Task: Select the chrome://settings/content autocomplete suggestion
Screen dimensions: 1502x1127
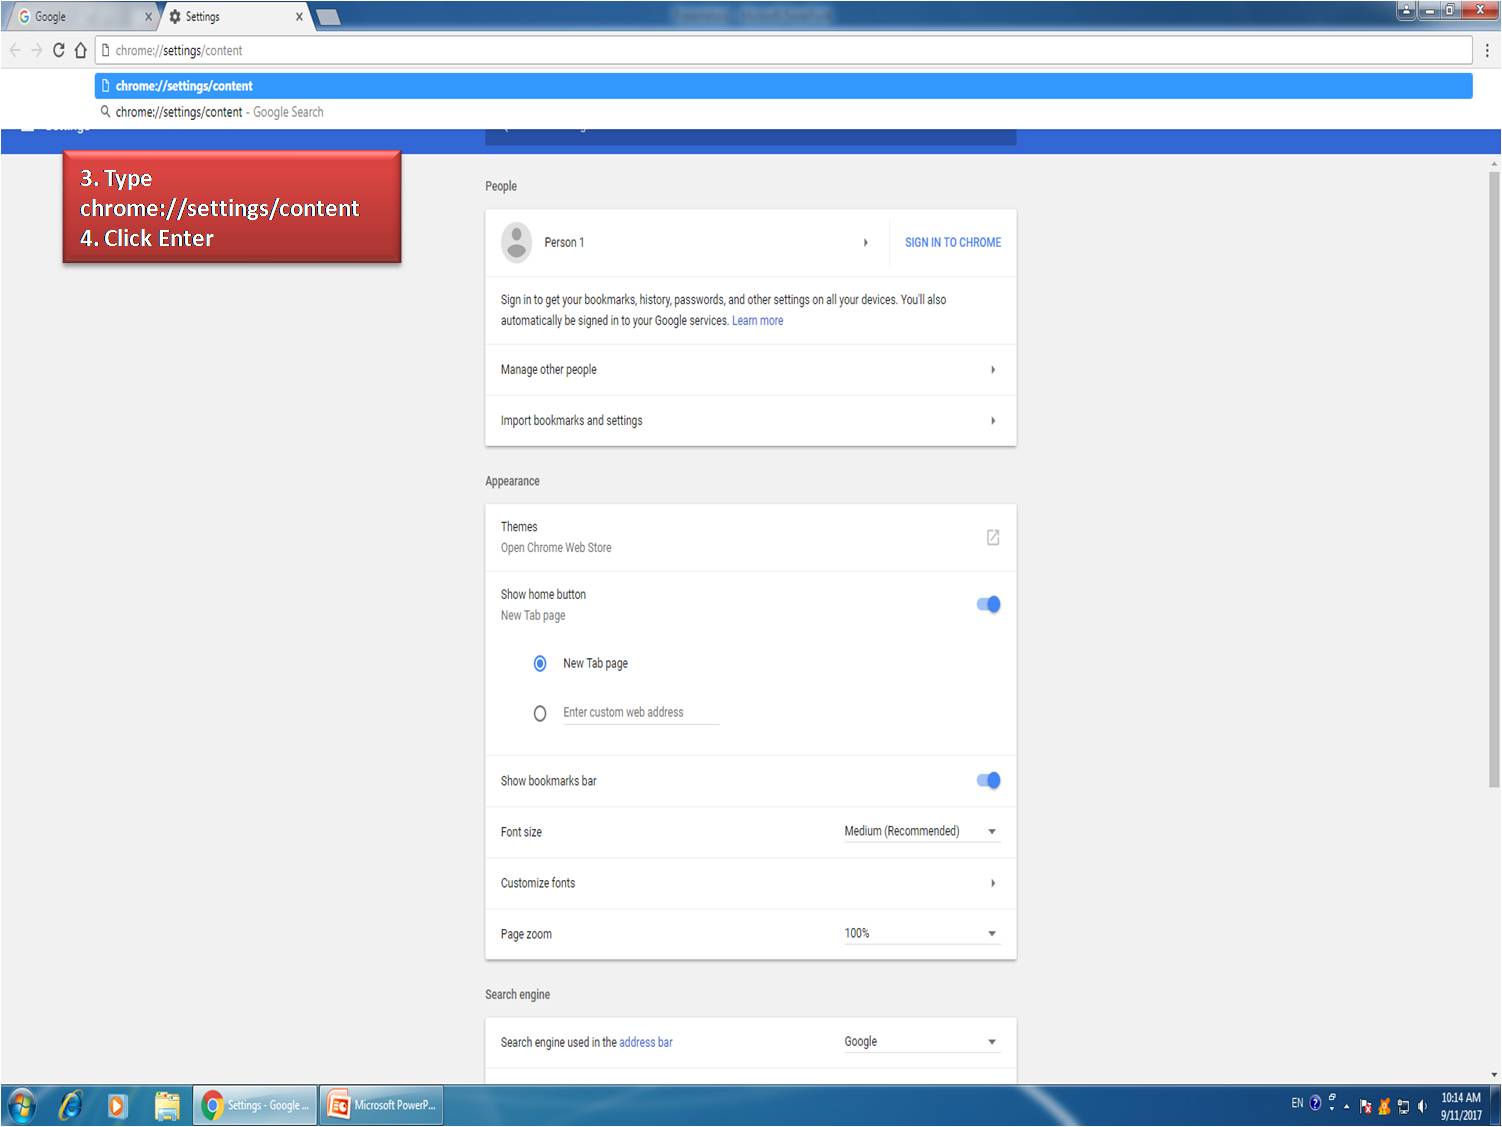Action: click(783, 86)
